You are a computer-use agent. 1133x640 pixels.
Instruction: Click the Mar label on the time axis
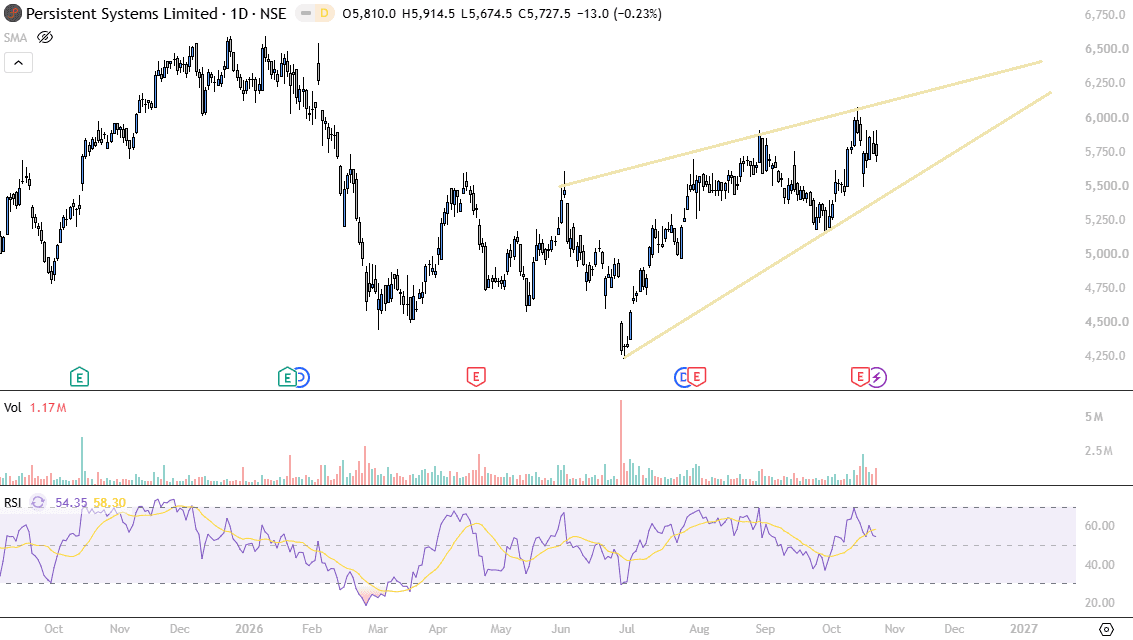tap(378, 629)
